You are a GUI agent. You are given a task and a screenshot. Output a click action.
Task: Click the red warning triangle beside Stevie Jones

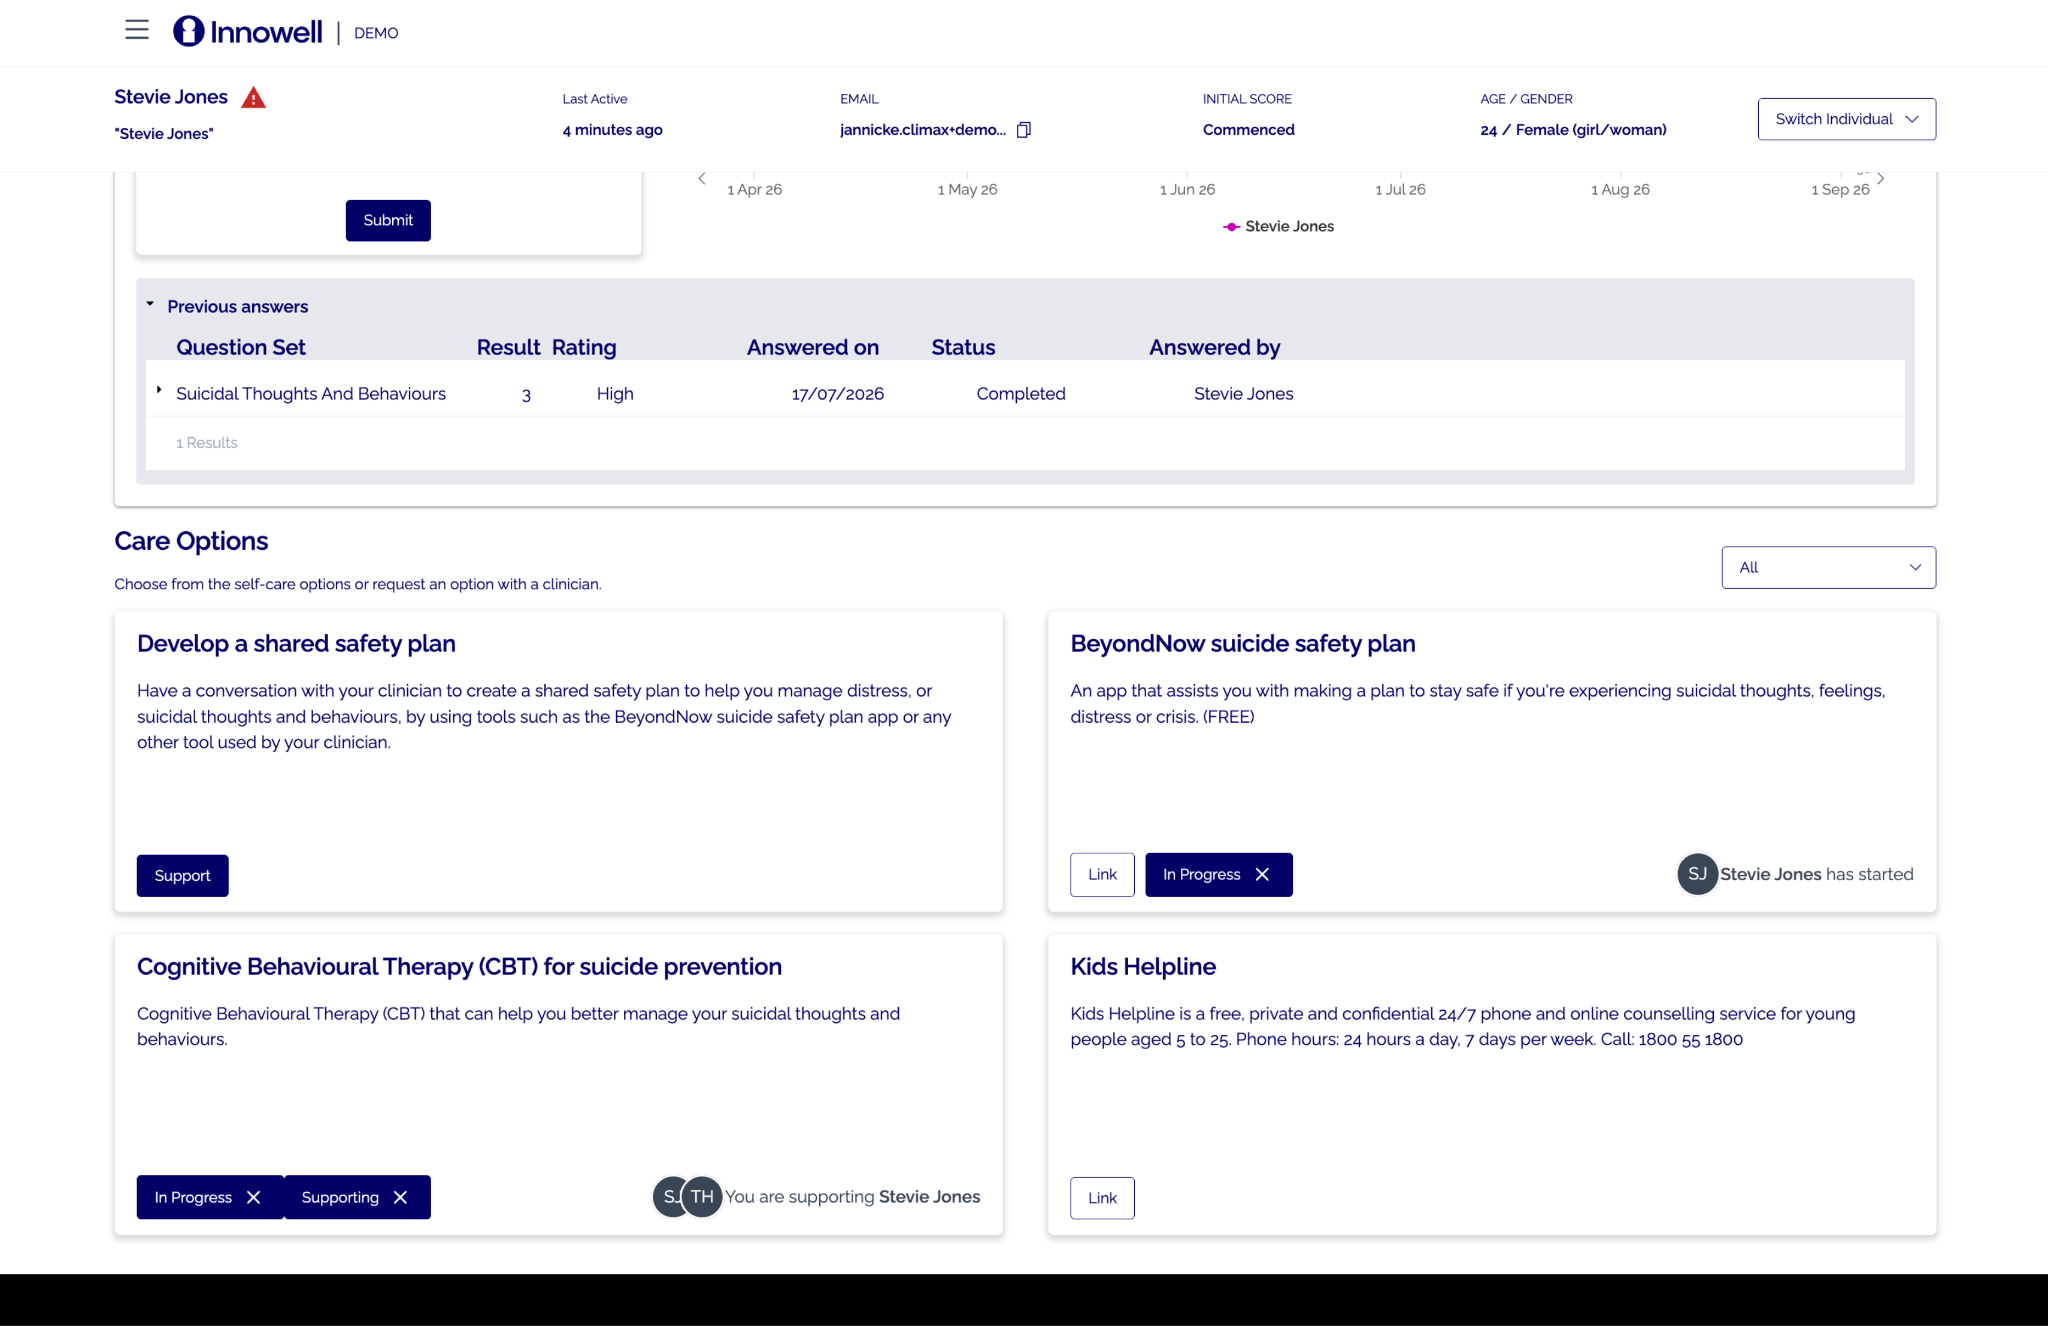pos(254,98)
